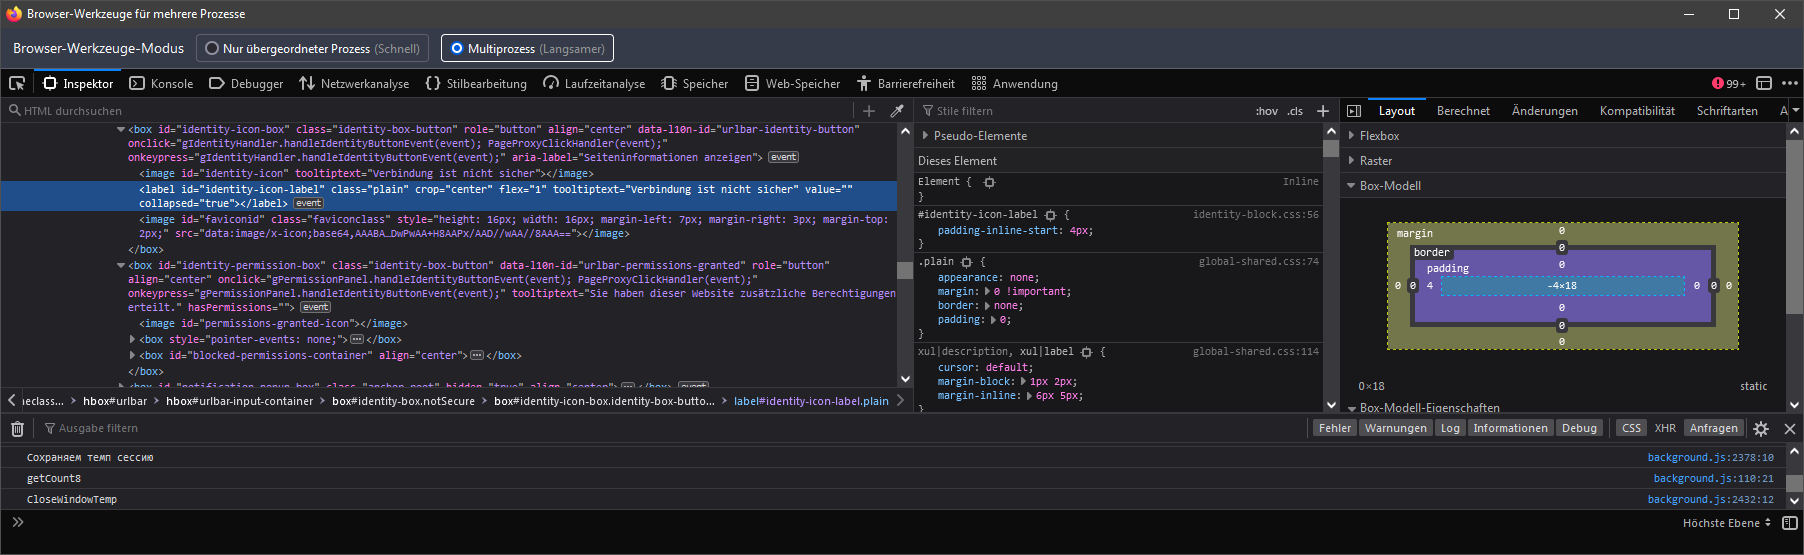Open the Berechnet sidebar tab

click(x=1463, y=111)
